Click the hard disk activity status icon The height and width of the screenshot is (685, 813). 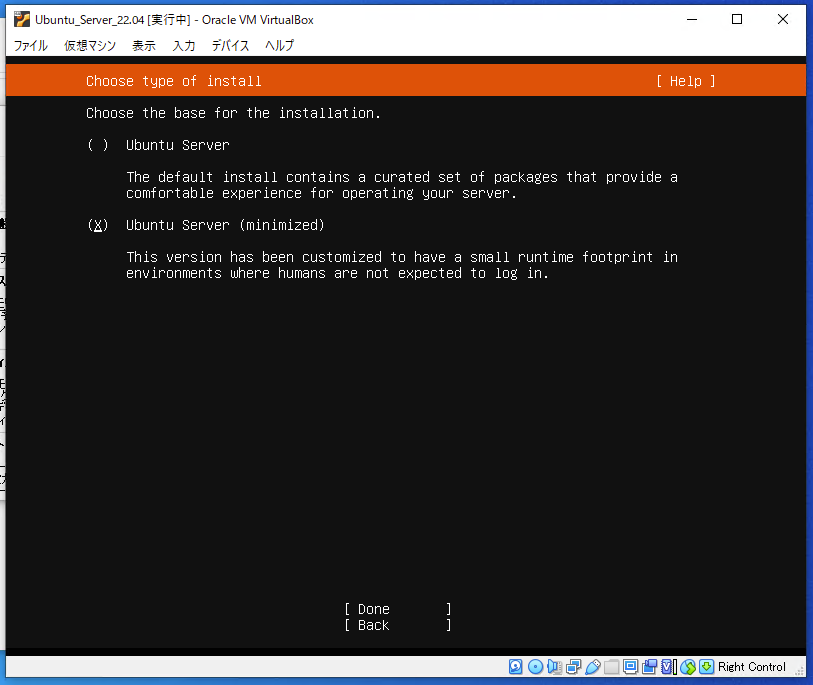pyautogui.click(x=515, y=667)
